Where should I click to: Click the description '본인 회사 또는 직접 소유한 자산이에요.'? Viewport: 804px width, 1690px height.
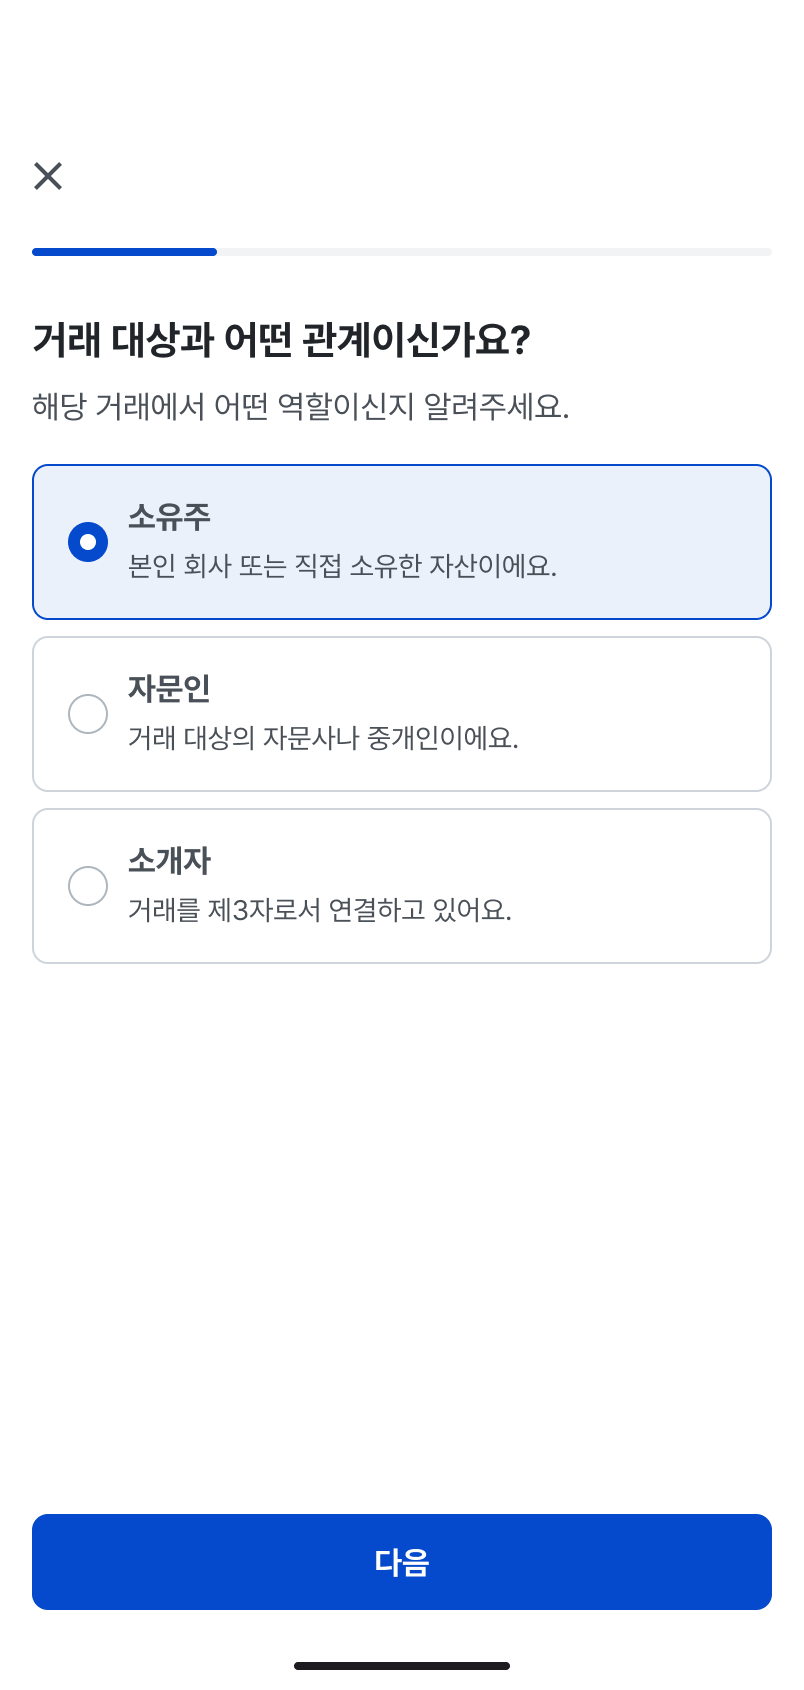(342, 567)
